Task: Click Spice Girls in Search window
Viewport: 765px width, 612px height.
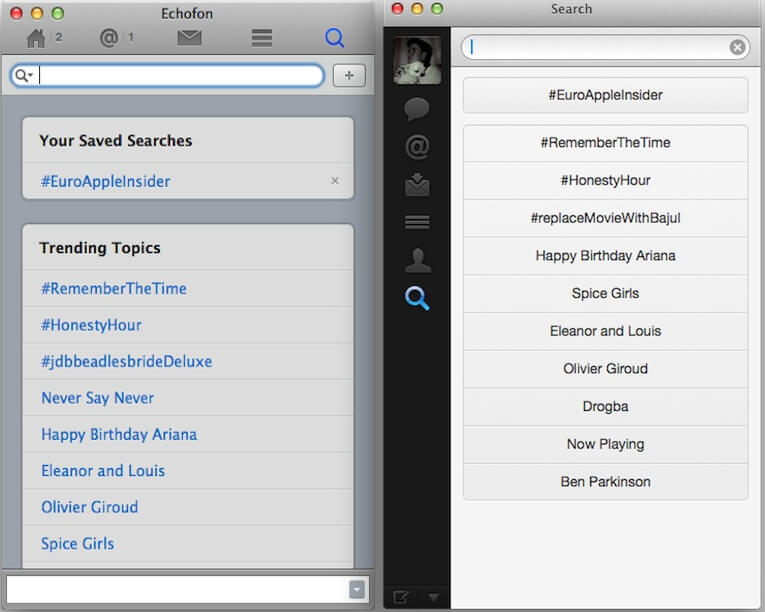Action: coord(605,293)
